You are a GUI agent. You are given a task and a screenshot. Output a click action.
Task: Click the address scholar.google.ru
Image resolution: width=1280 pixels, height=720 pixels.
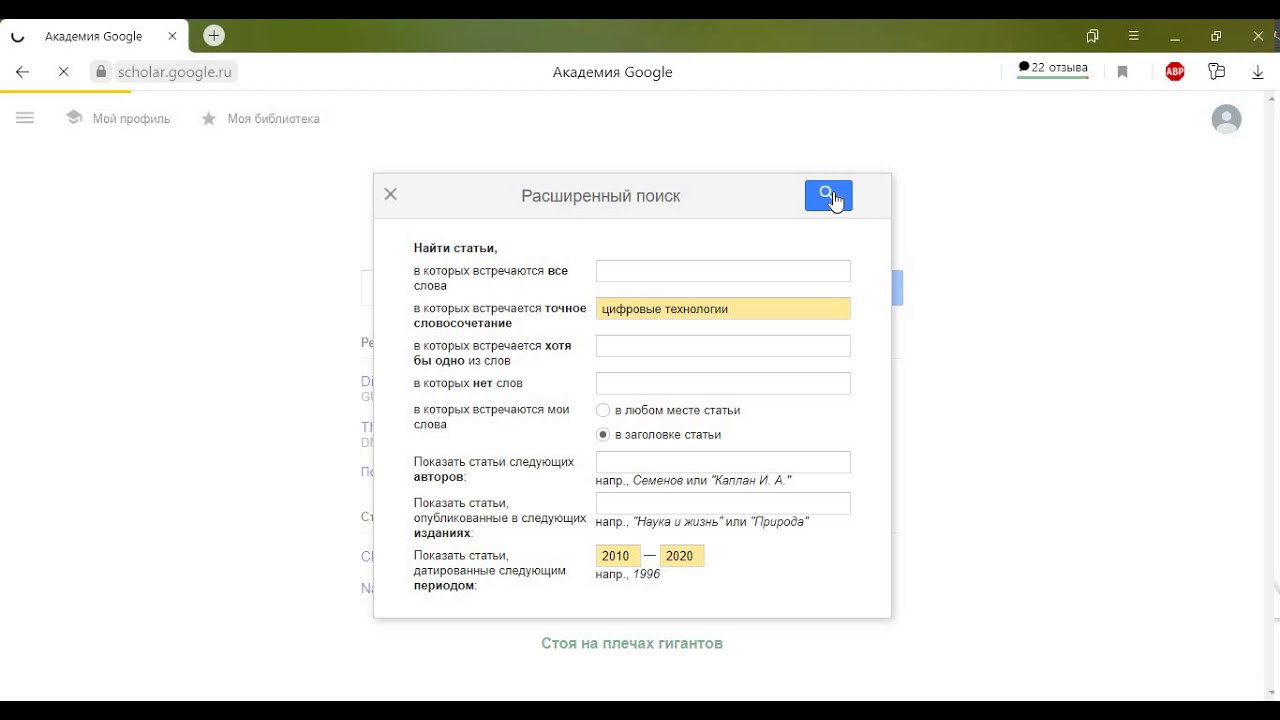pyautogui.click(x=174, y=72)
